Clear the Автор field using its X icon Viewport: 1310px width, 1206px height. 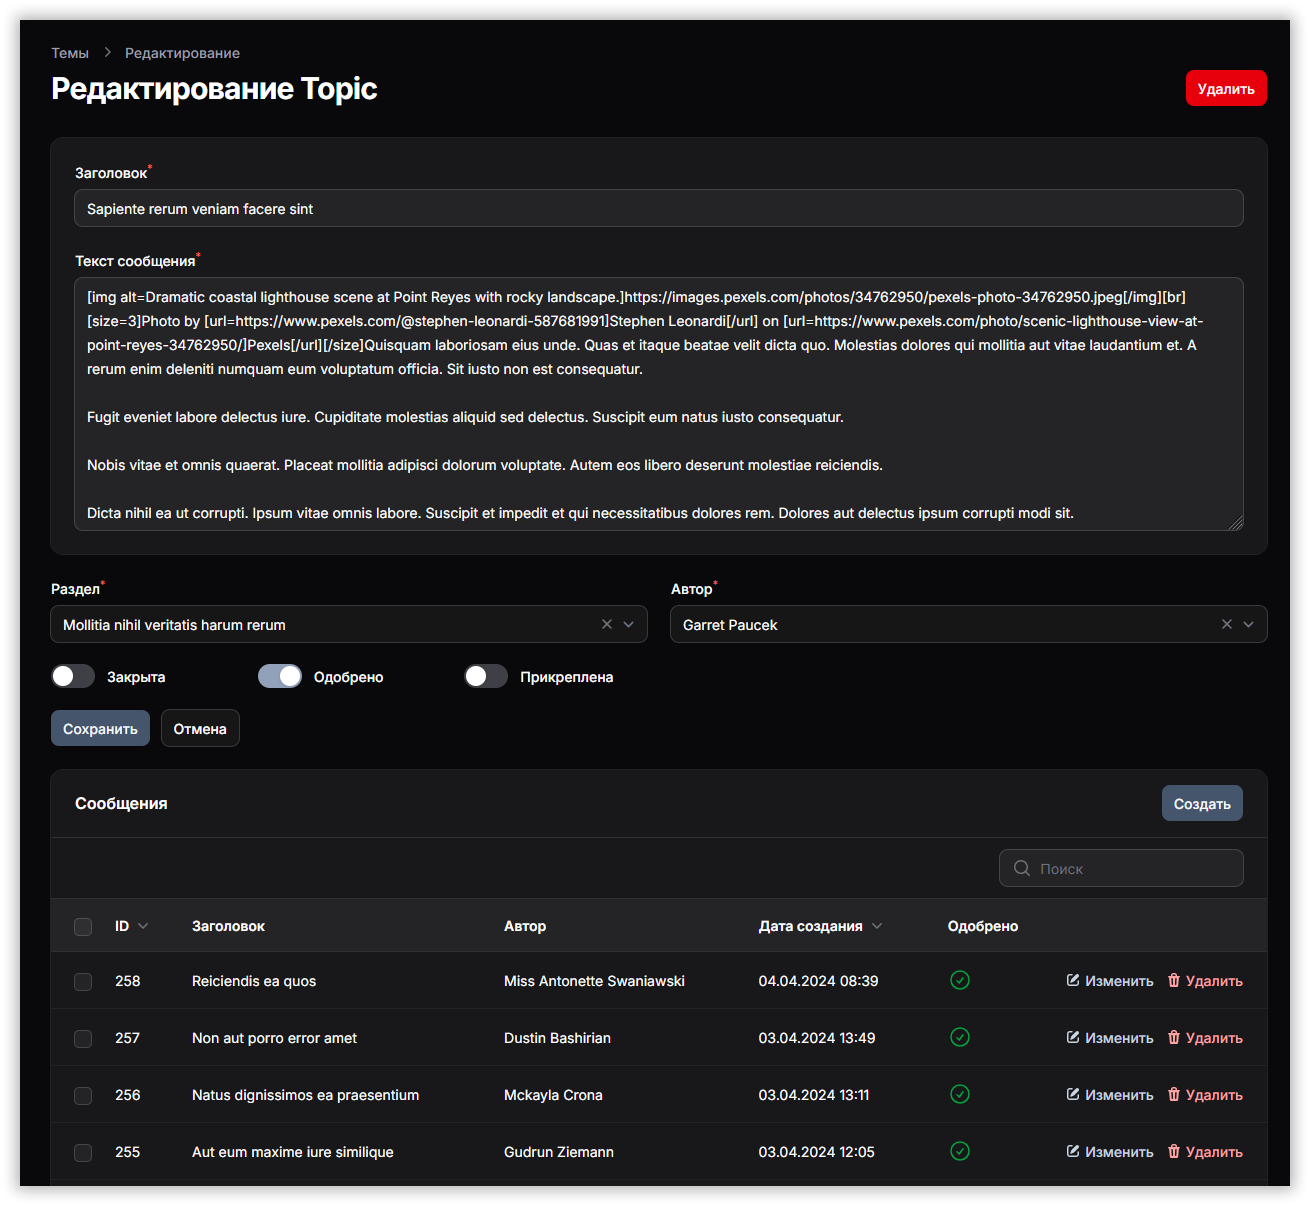point(1226,624)
